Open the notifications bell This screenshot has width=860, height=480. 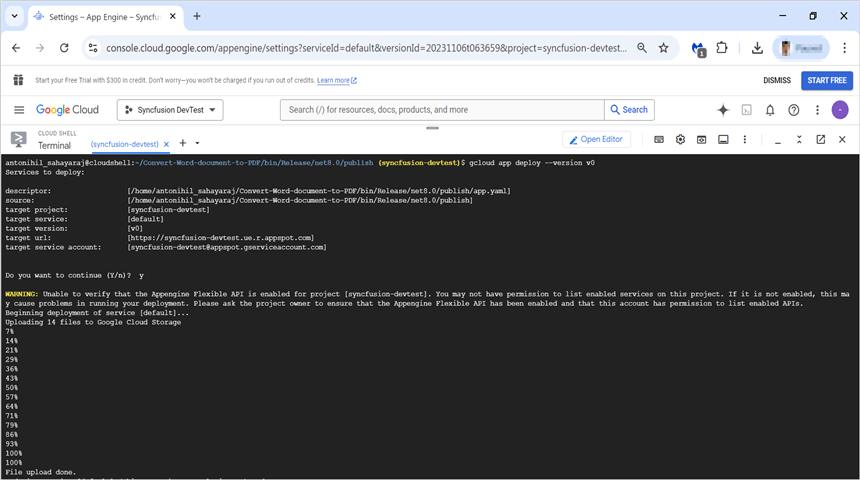(x=770, y=110)
